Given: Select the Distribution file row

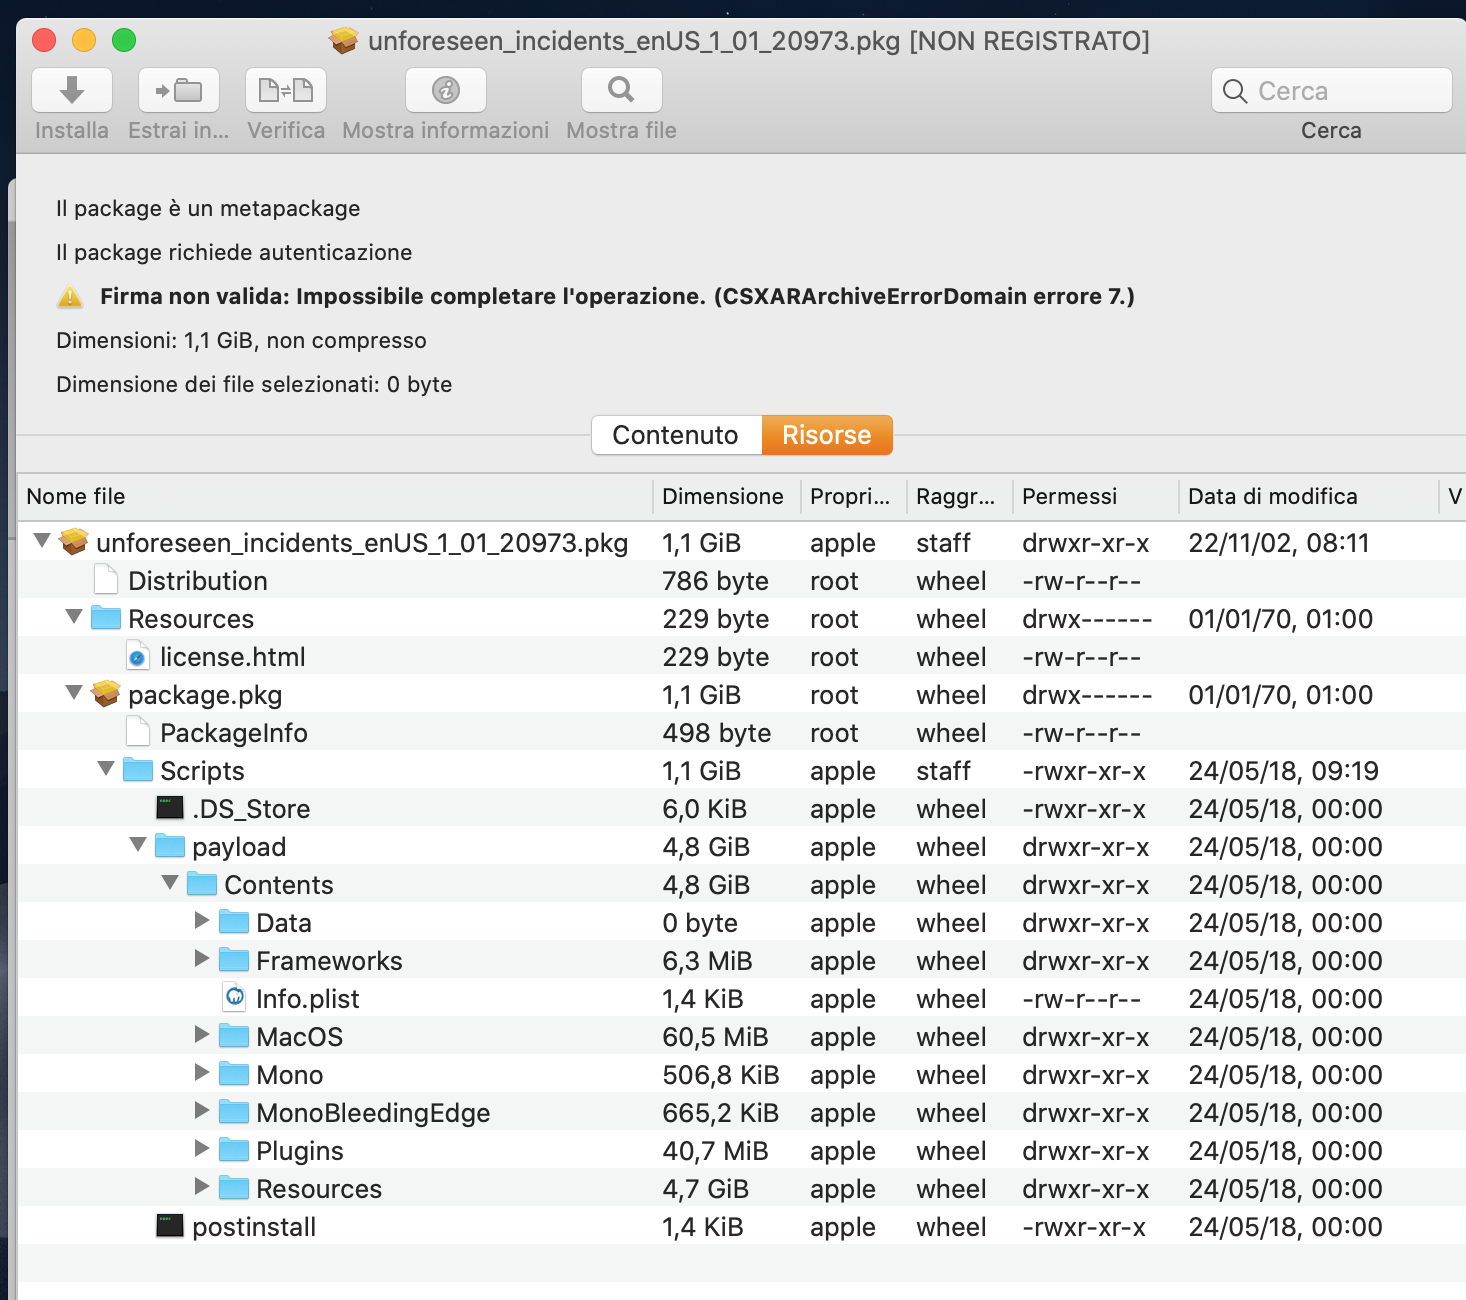Looking at the screenshot, I should [742, 581].
